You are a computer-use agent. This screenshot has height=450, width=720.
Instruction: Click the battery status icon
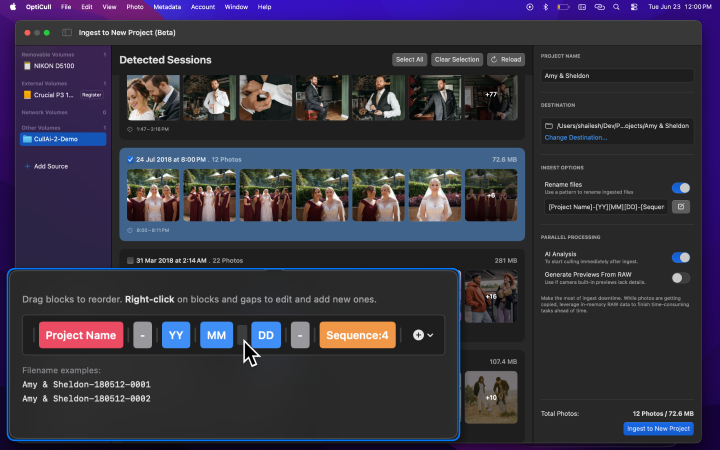click(x=563, y=7)
